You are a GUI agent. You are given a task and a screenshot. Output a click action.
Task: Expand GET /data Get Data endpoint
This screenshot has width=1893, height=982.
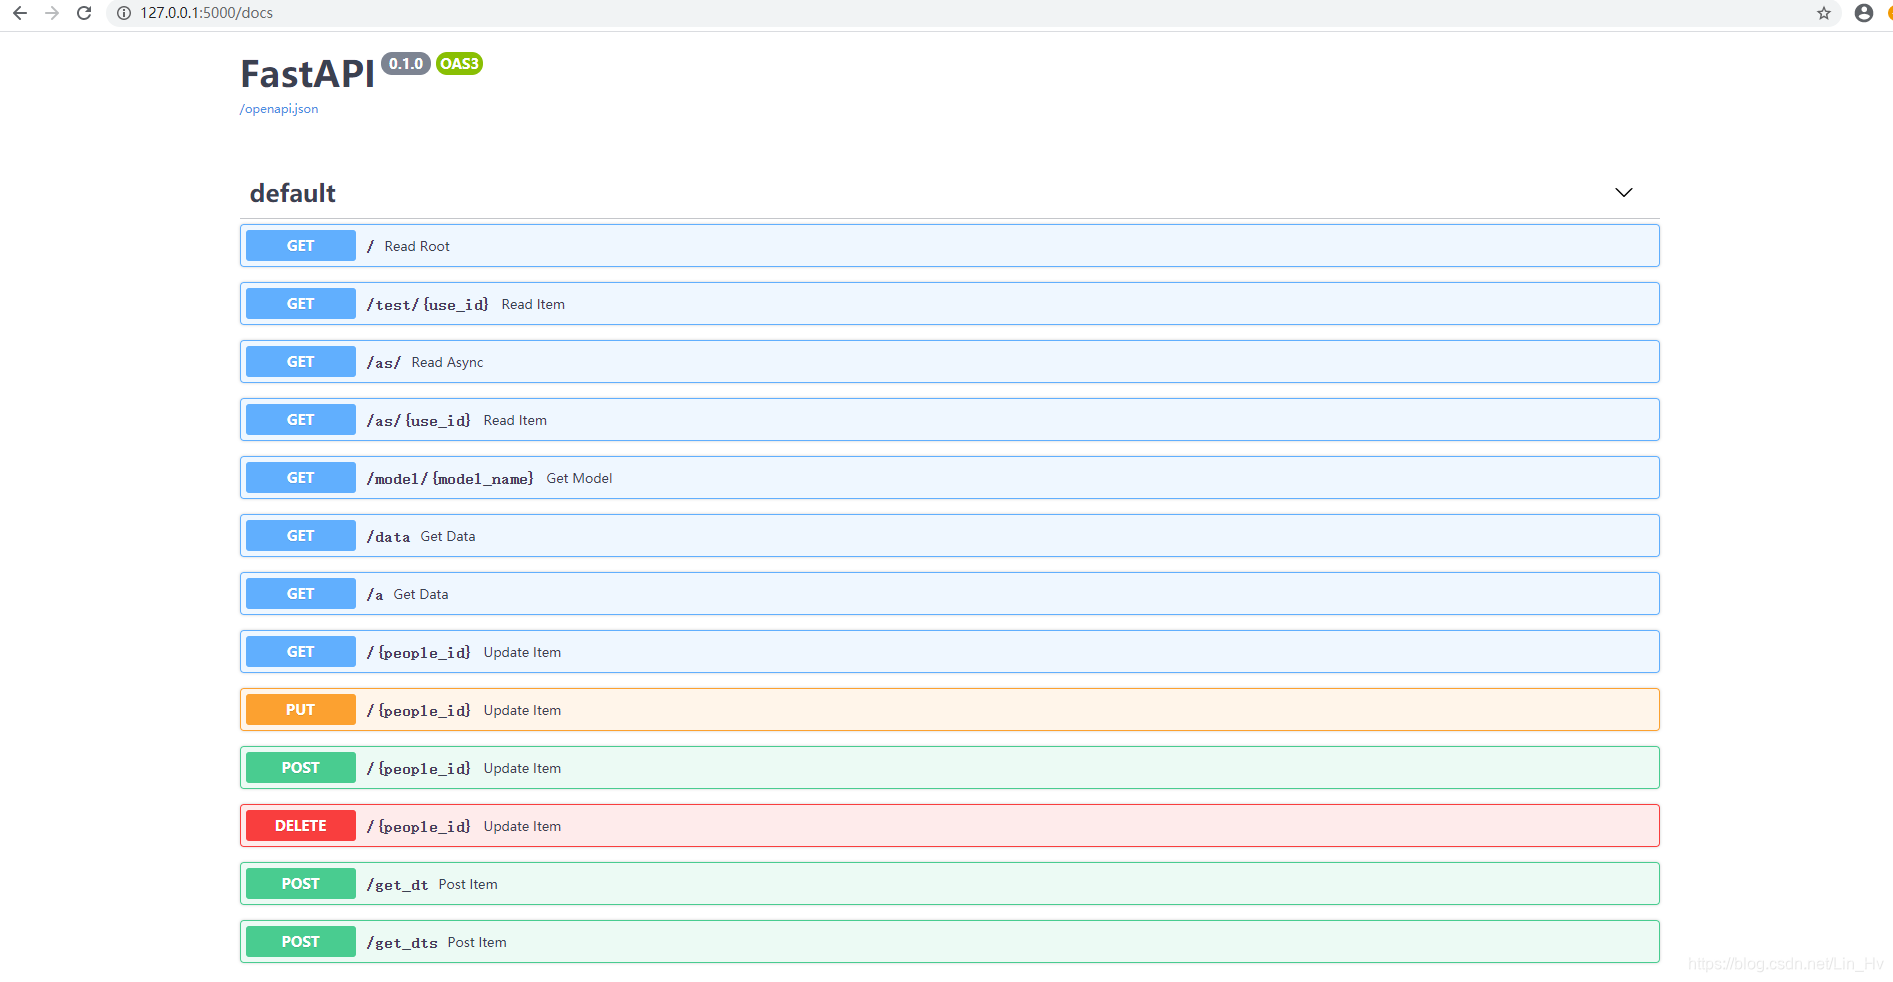click(949, 536)
